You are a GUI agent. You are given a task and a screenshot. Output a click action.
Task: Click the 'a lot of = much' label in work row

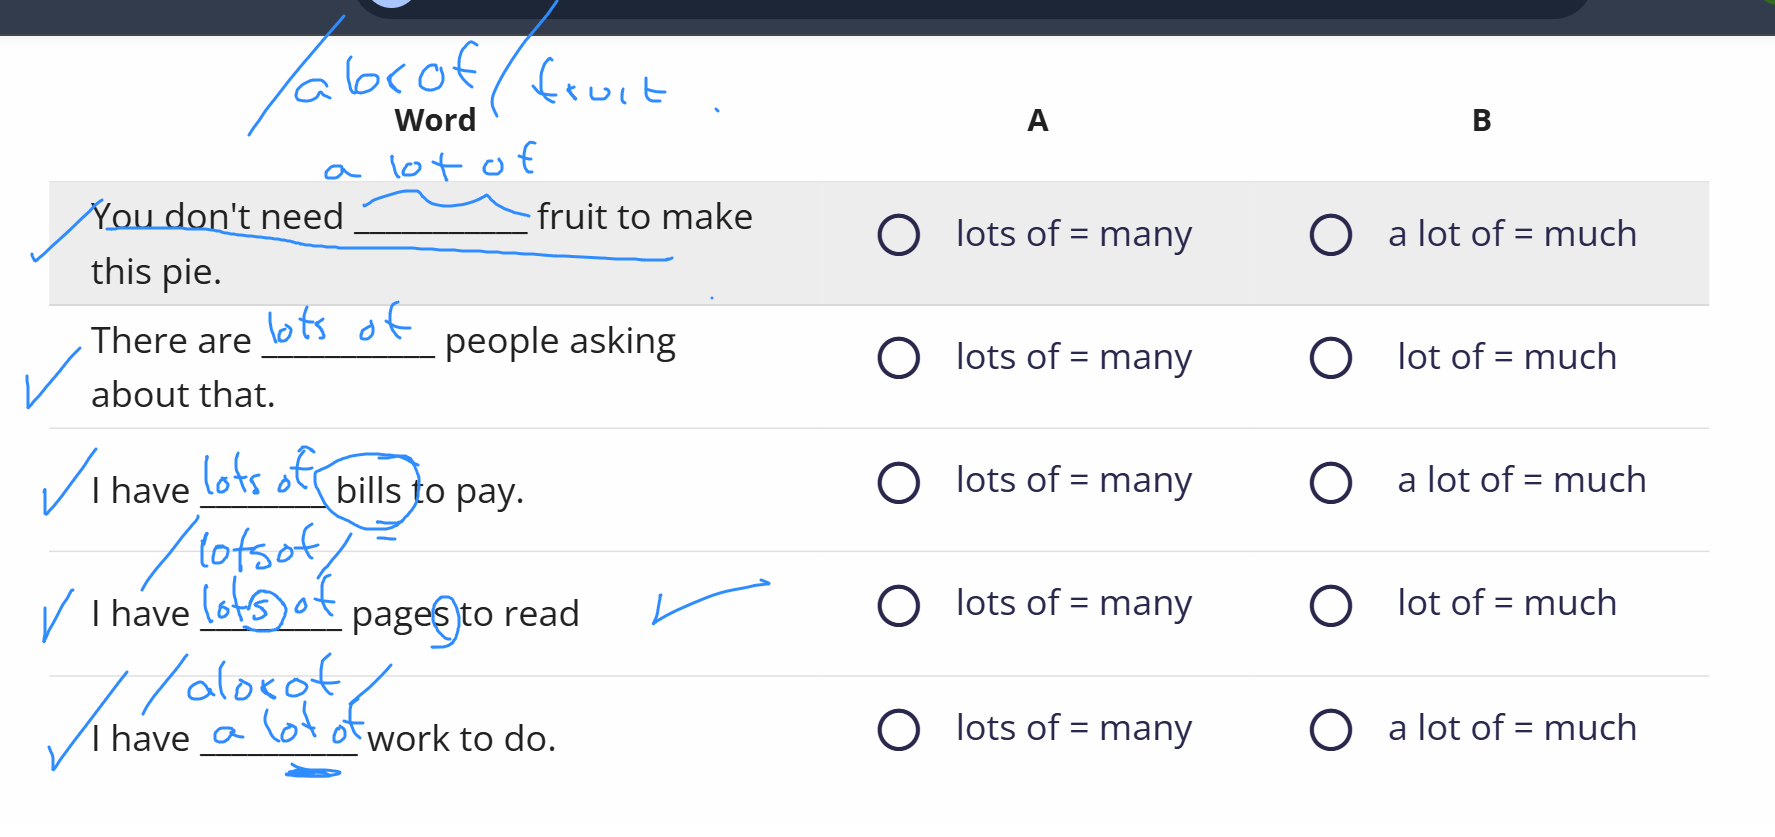(1513, 728)
